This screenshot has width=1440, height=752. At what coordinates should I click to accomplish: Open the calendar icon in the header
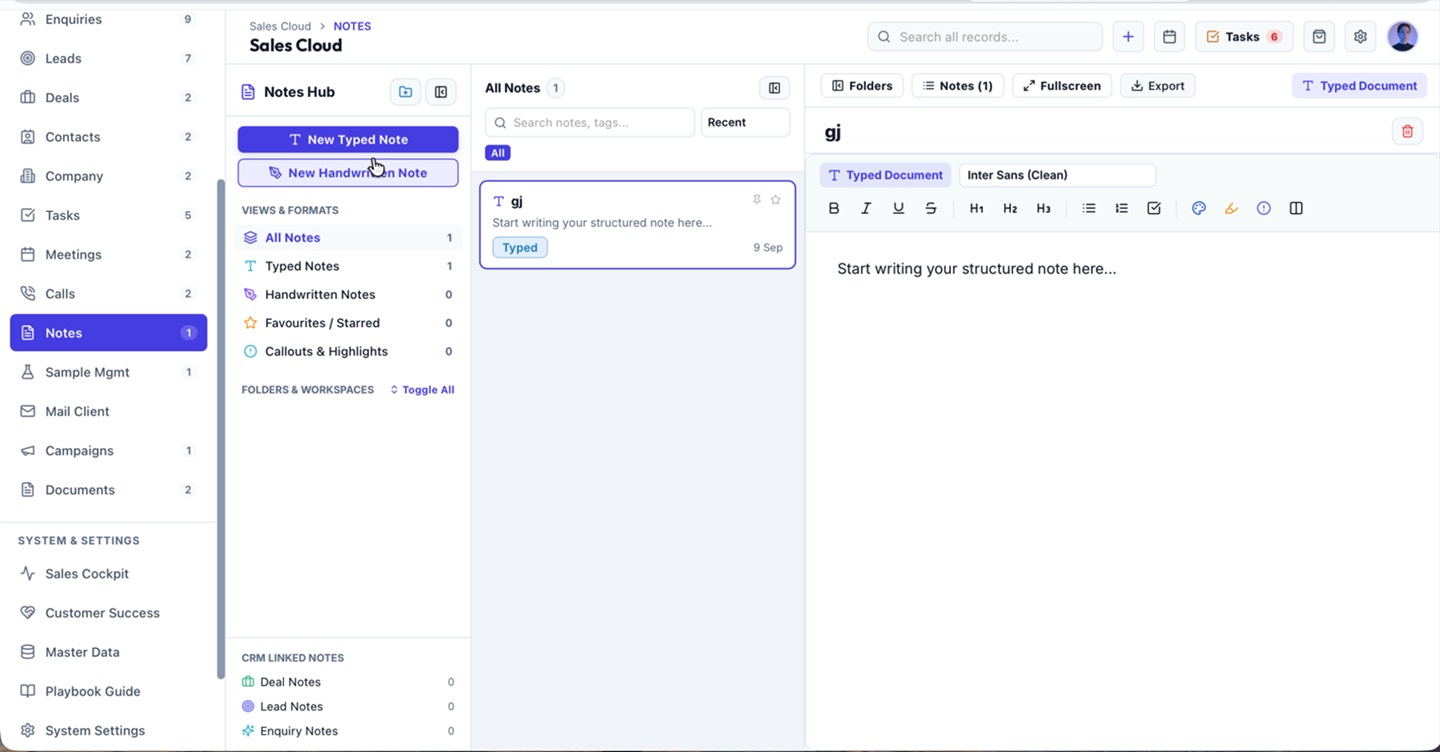1169,37
